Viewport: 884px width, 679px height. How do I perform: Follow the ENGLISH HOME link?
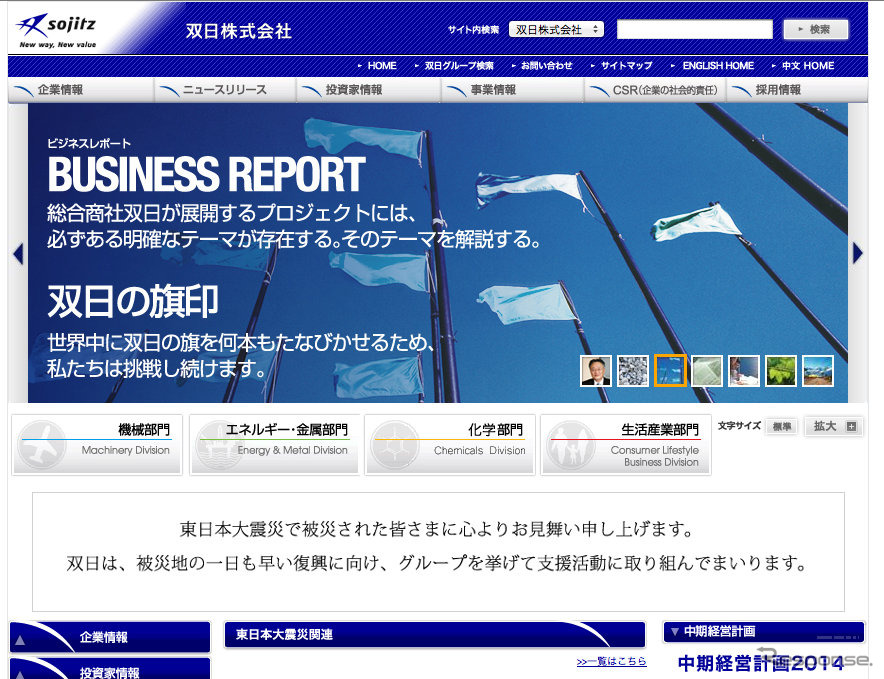[x=717, y=66]
